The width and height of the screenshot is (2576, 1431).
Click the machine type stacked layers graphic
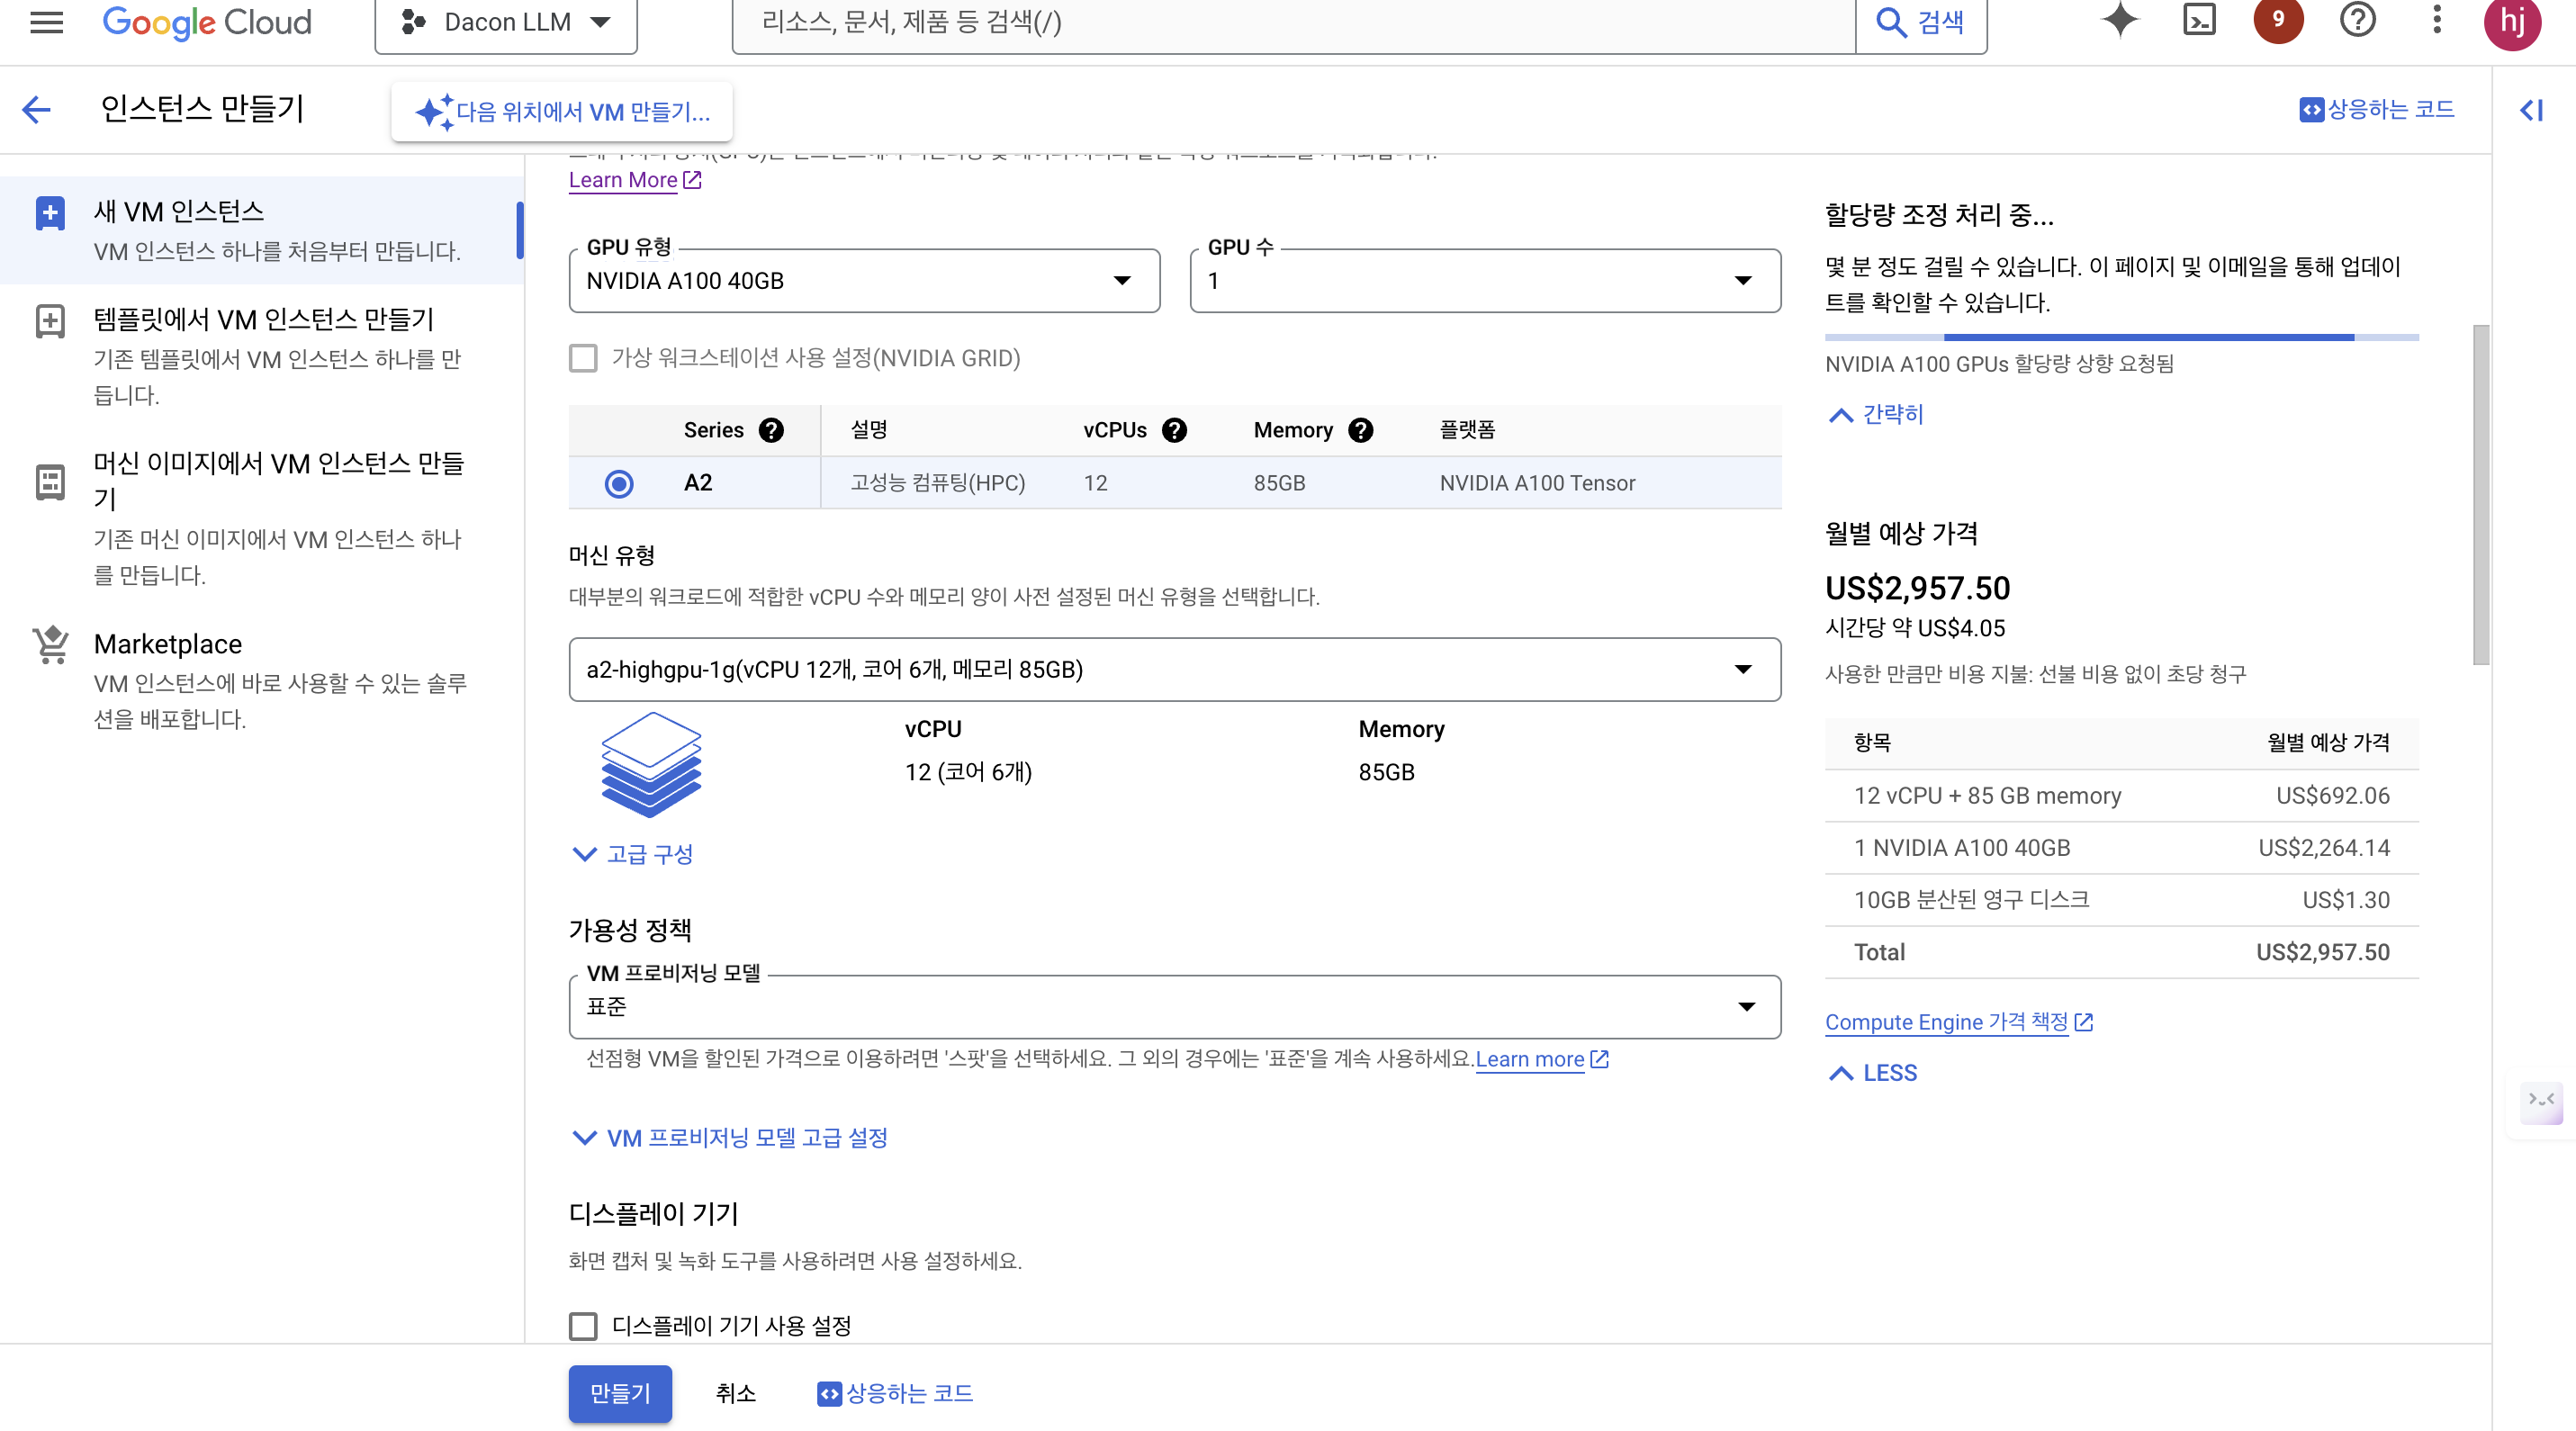pos(651,765)
